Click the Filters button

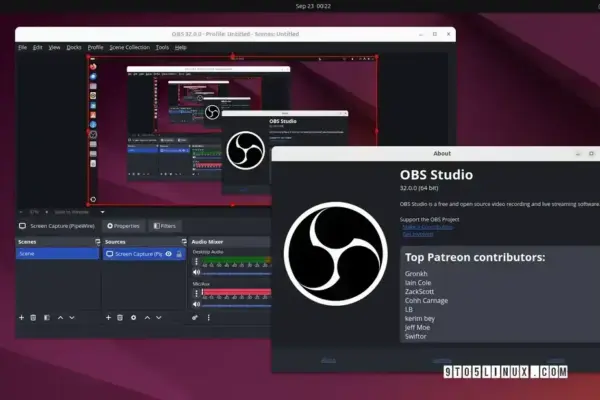pyautogui.click(x=165, y=226)
